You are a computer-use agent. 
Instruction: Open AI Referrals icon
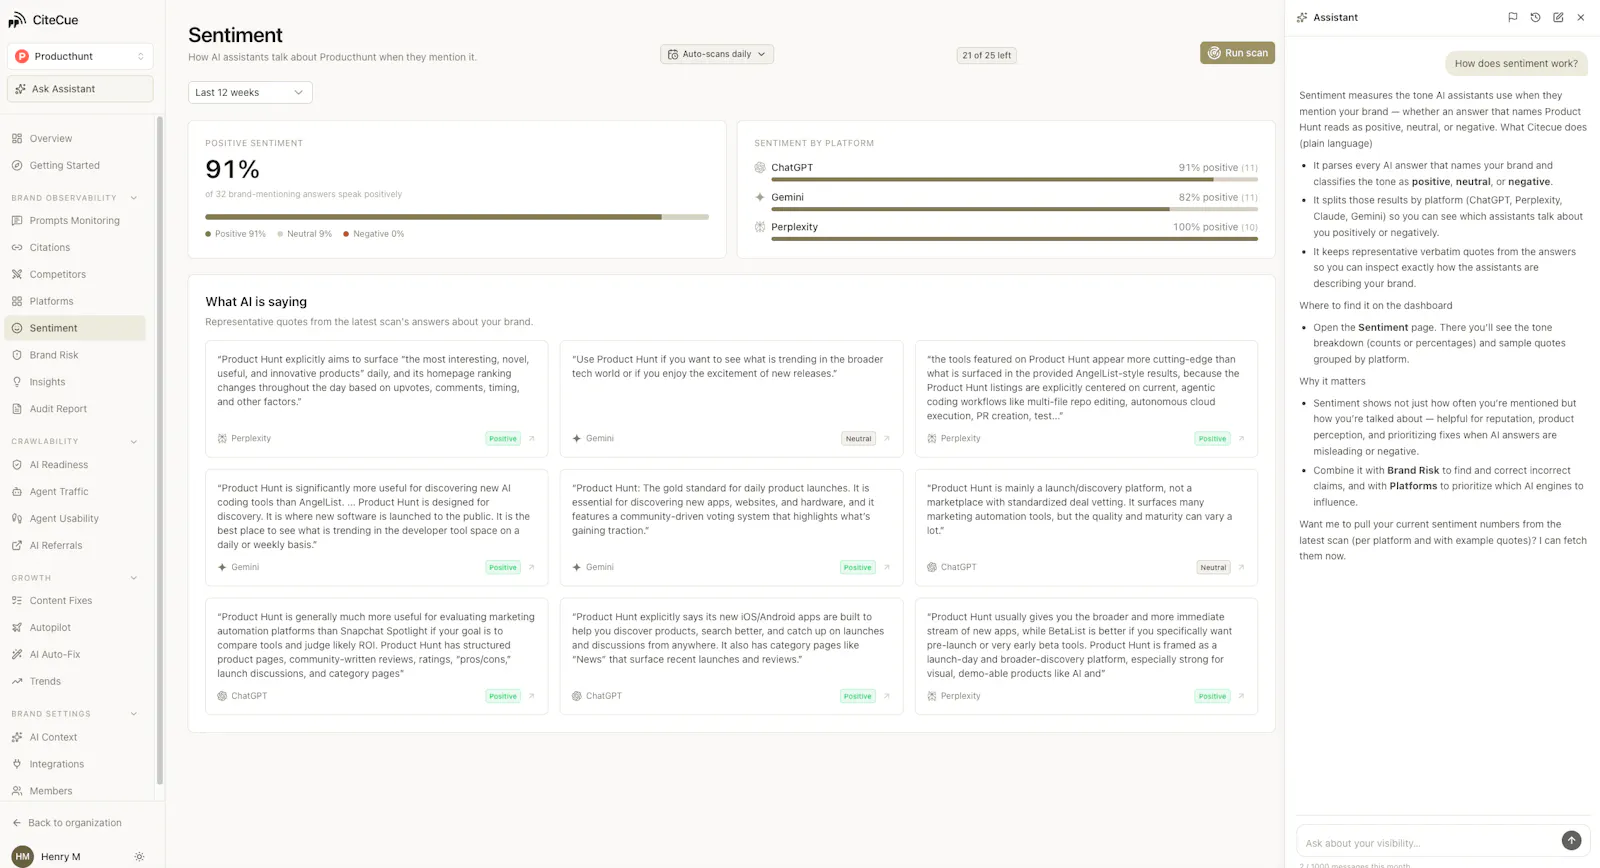(17, 546)
